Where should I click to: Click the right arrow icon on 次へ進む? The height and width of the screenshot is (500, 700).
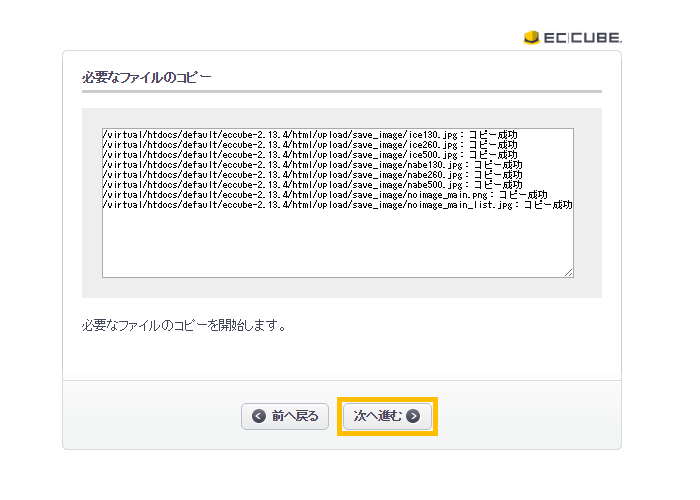pyautogui.click(x=413, y=416)
